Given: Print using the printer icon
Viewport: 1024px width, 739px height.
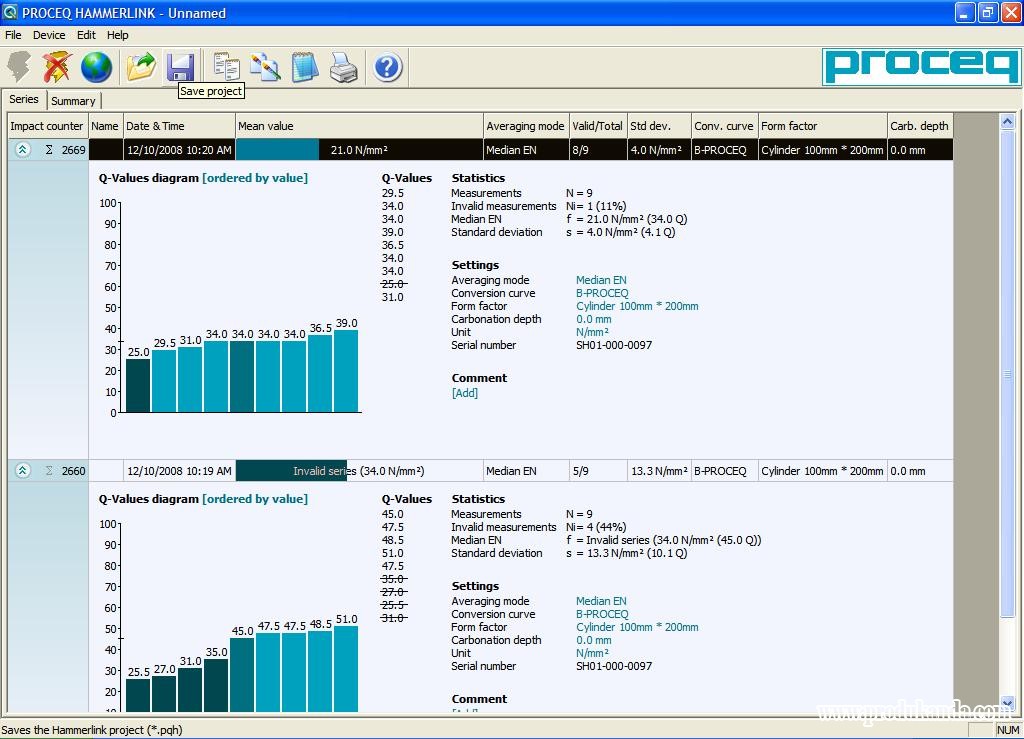Looking at the screenshot, I should coord(343,67).
